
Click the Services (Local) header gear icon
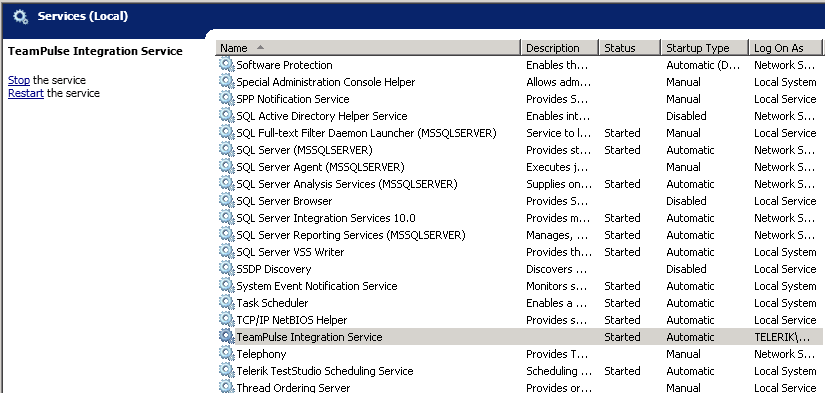21,17
